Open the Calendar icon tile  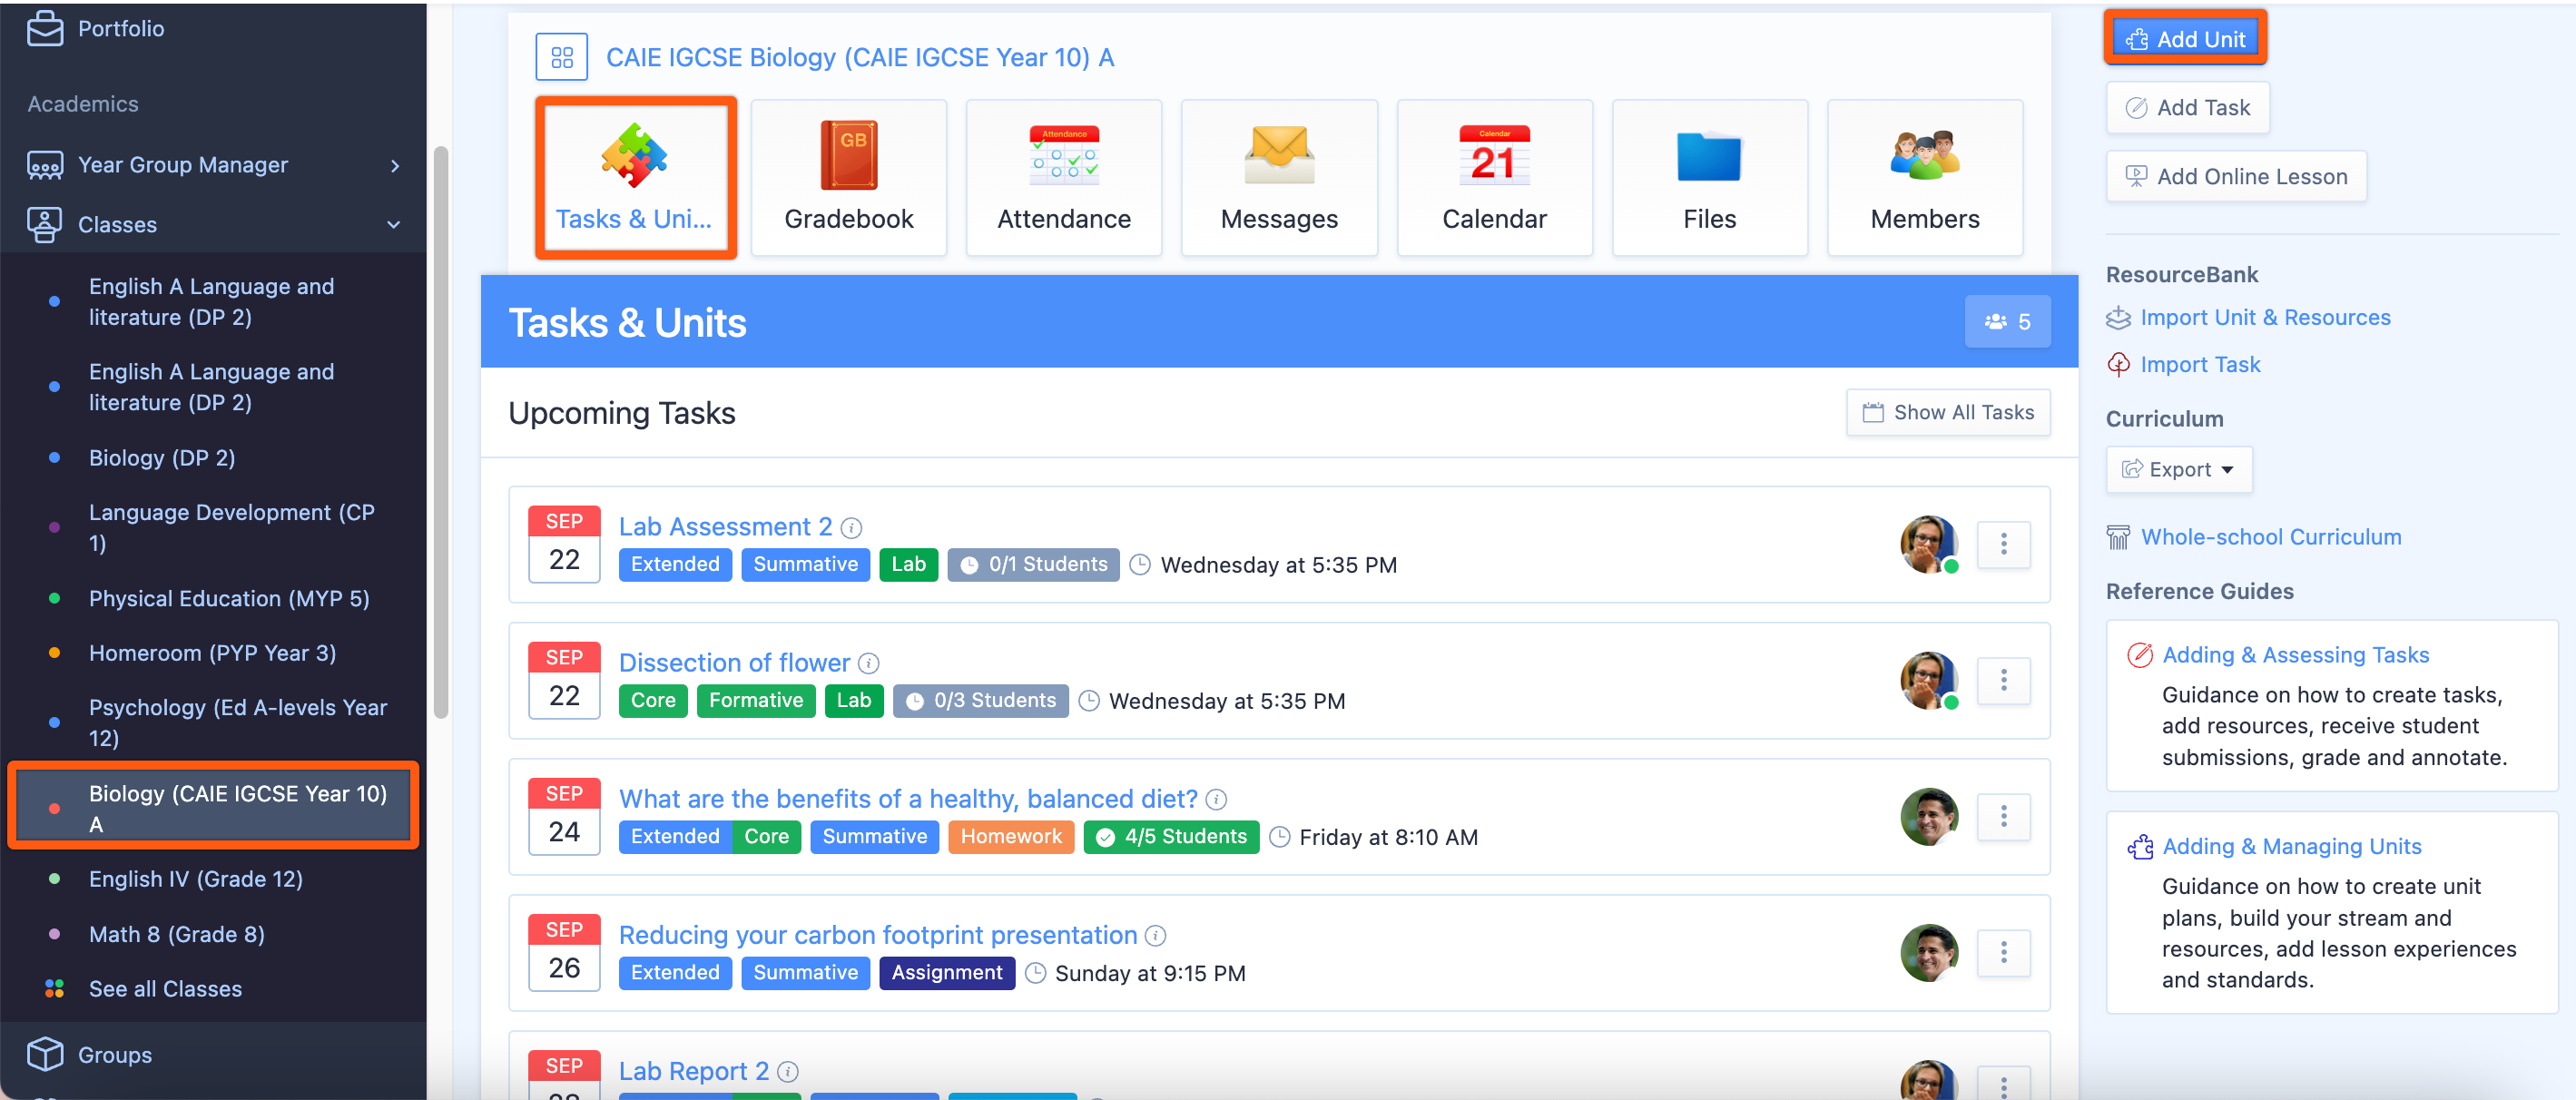click(1493, 177)
